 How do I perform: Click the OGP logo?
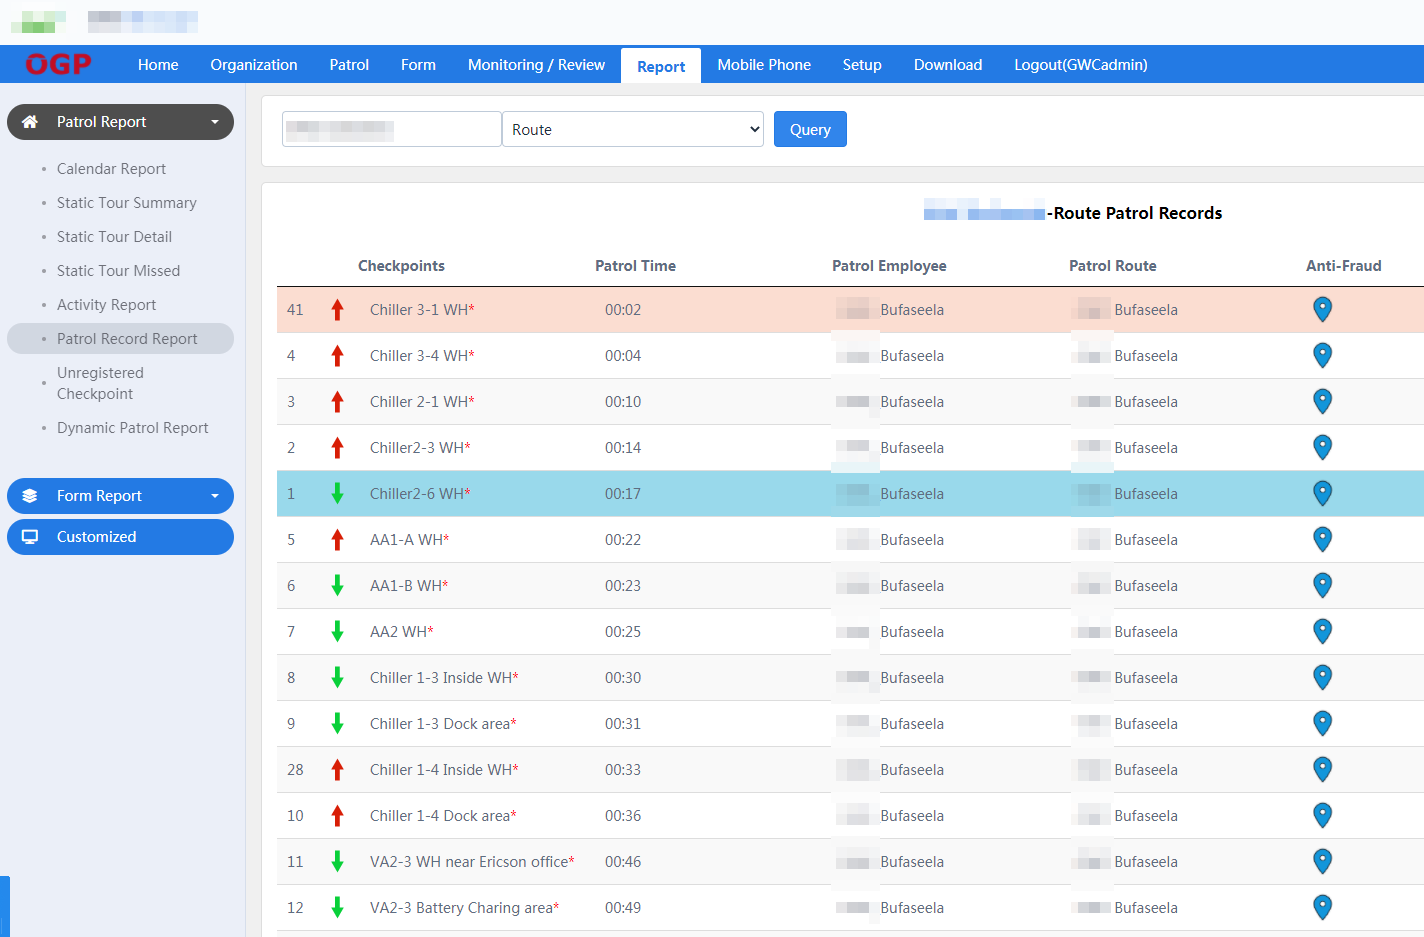coord(58,65)
